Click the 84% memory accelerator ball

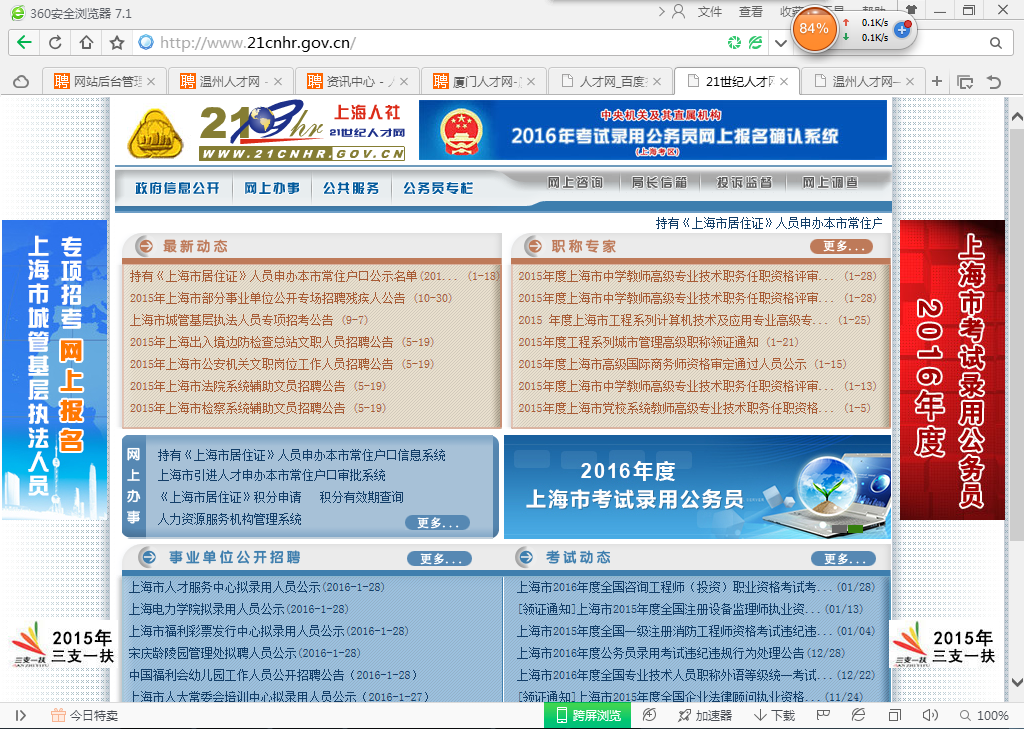(x=814, y=29)
